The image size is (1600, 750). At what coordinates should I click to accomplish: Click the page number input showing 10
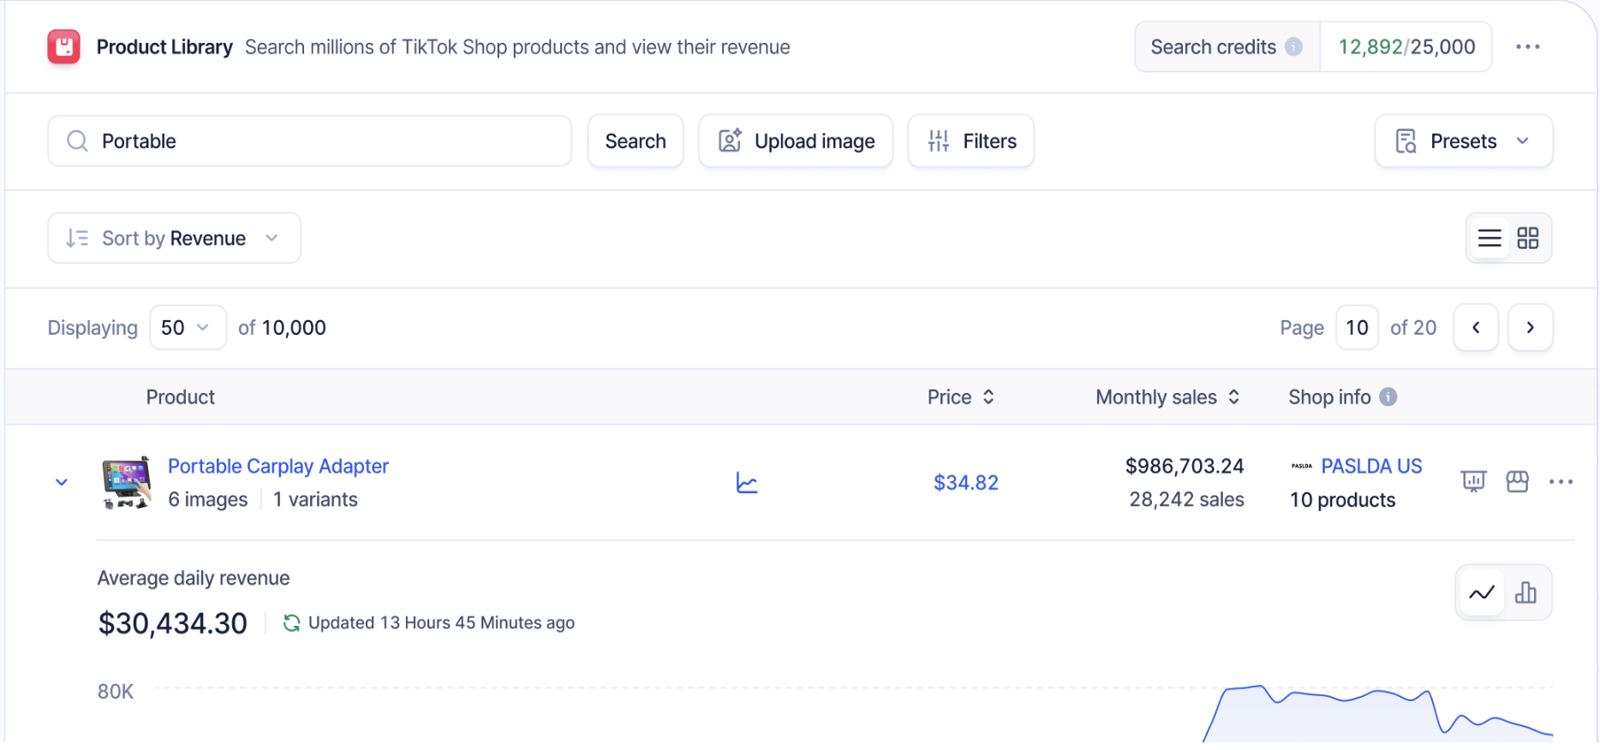pos(1357,328)
